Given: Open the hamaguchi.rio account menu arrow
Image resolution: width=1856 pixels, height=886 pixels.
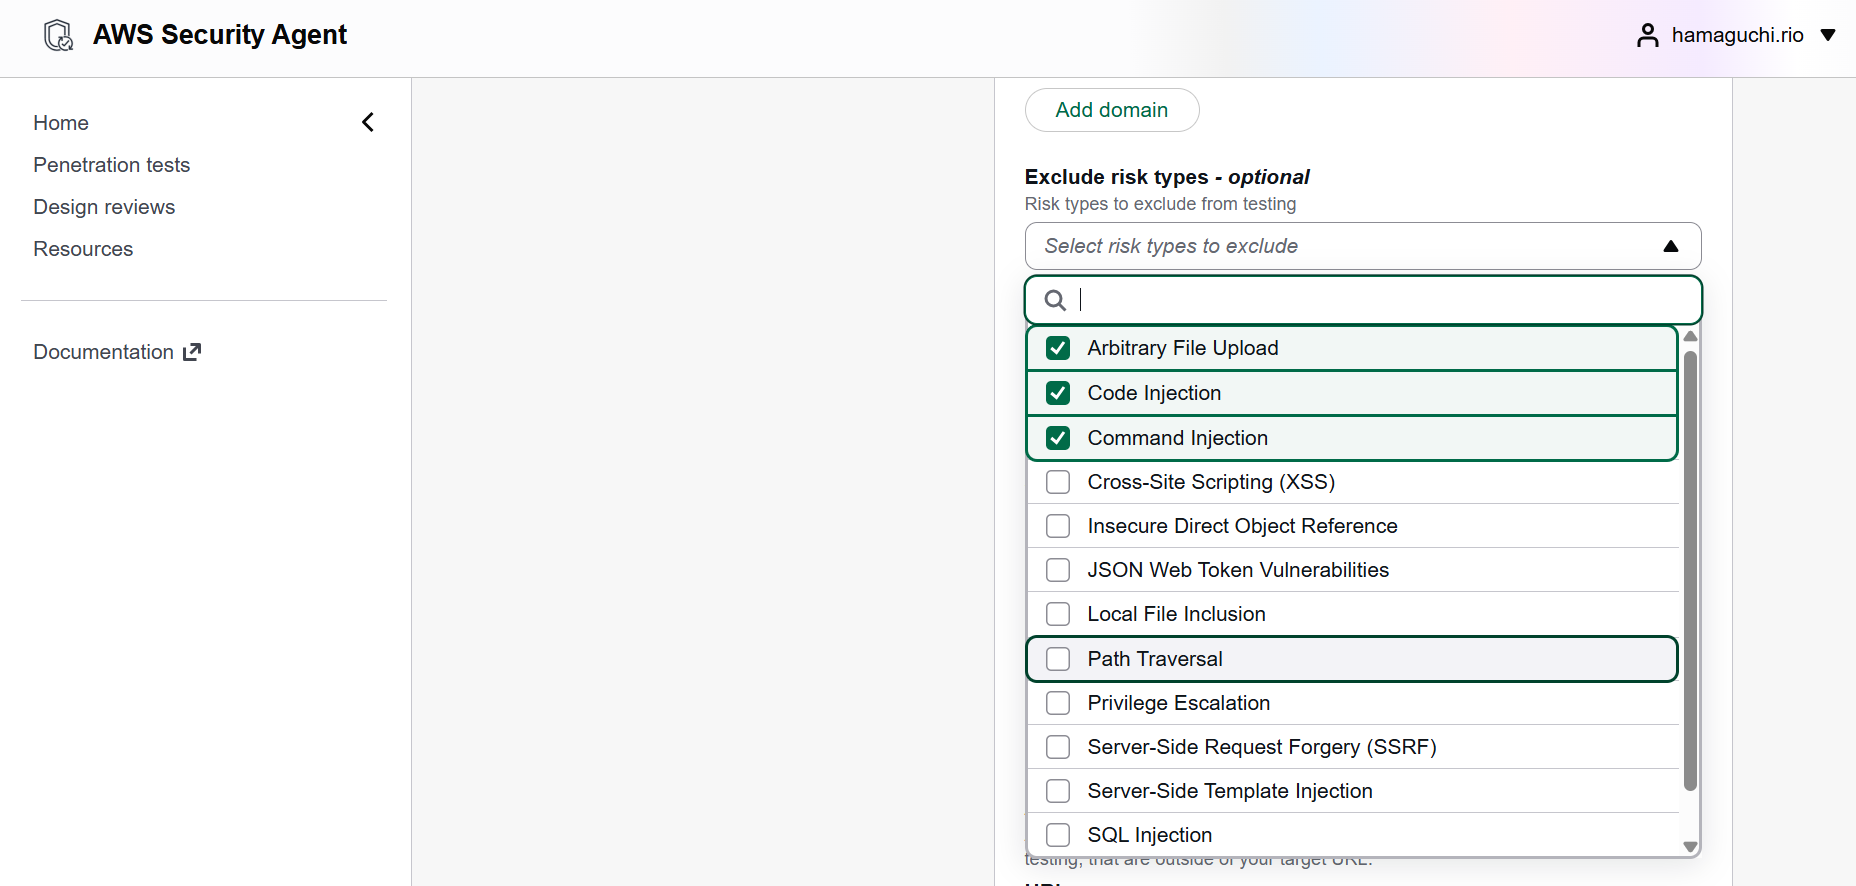Looking at the screenshot, I should 1828,35.
